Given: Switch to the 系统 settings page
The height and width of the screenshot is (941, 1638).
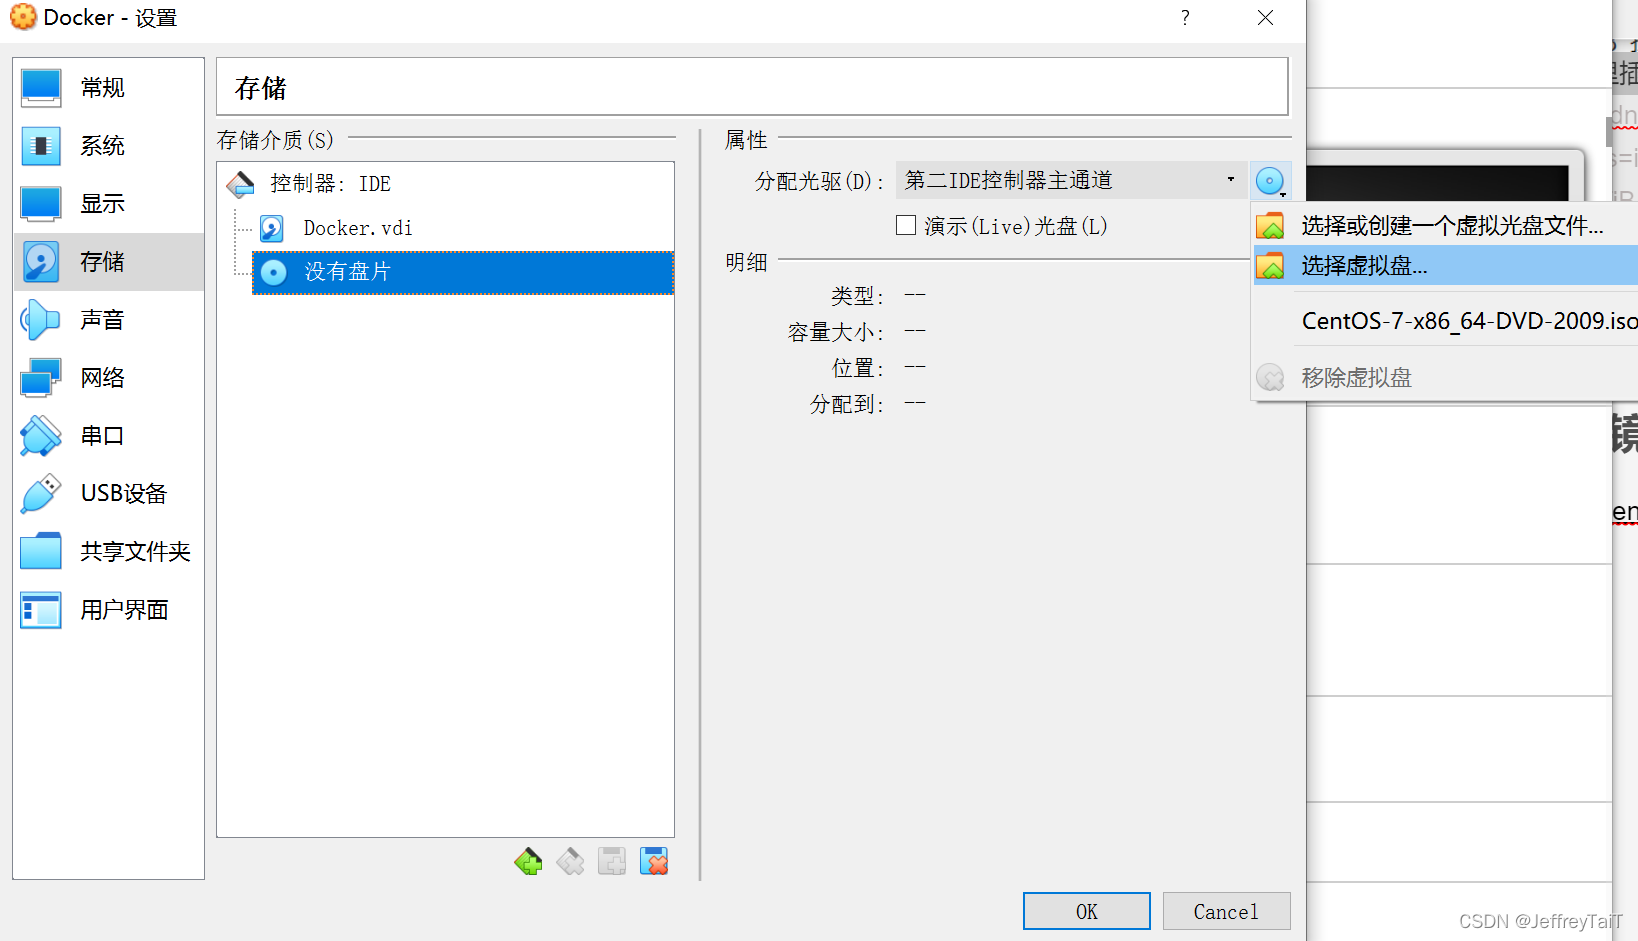Looking at the screenshot, I should point(109,146).
